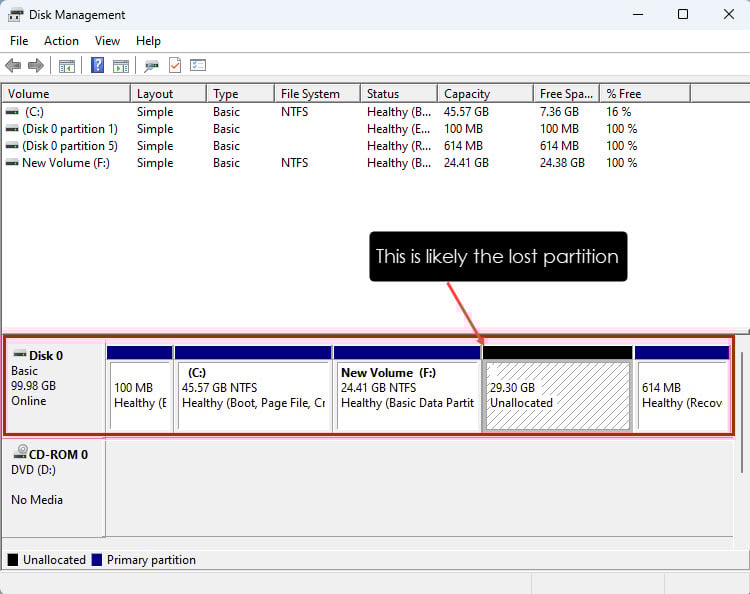Screen dimensions: 750x594
Task: Open the Action menu
Action: point(61,41)
